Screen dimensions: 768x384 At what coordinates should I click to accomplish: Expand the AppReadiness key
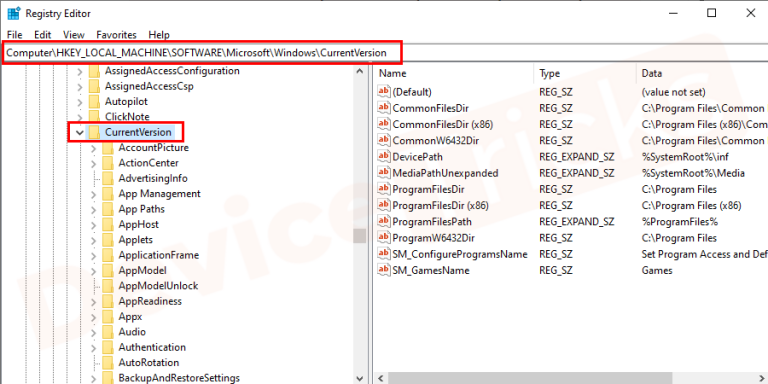[94, 301]
